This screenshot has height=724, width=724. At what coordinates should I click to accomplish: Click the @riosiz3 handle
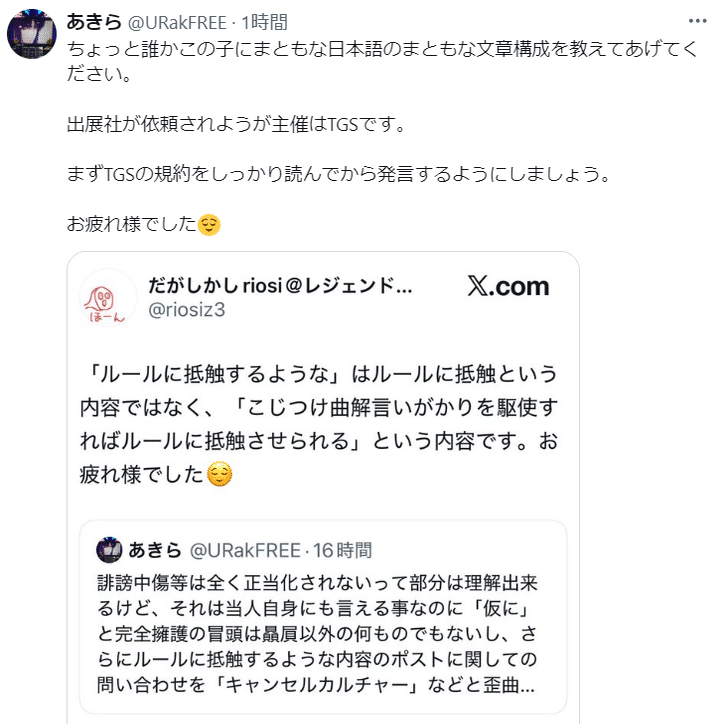[x=187, y=310]
